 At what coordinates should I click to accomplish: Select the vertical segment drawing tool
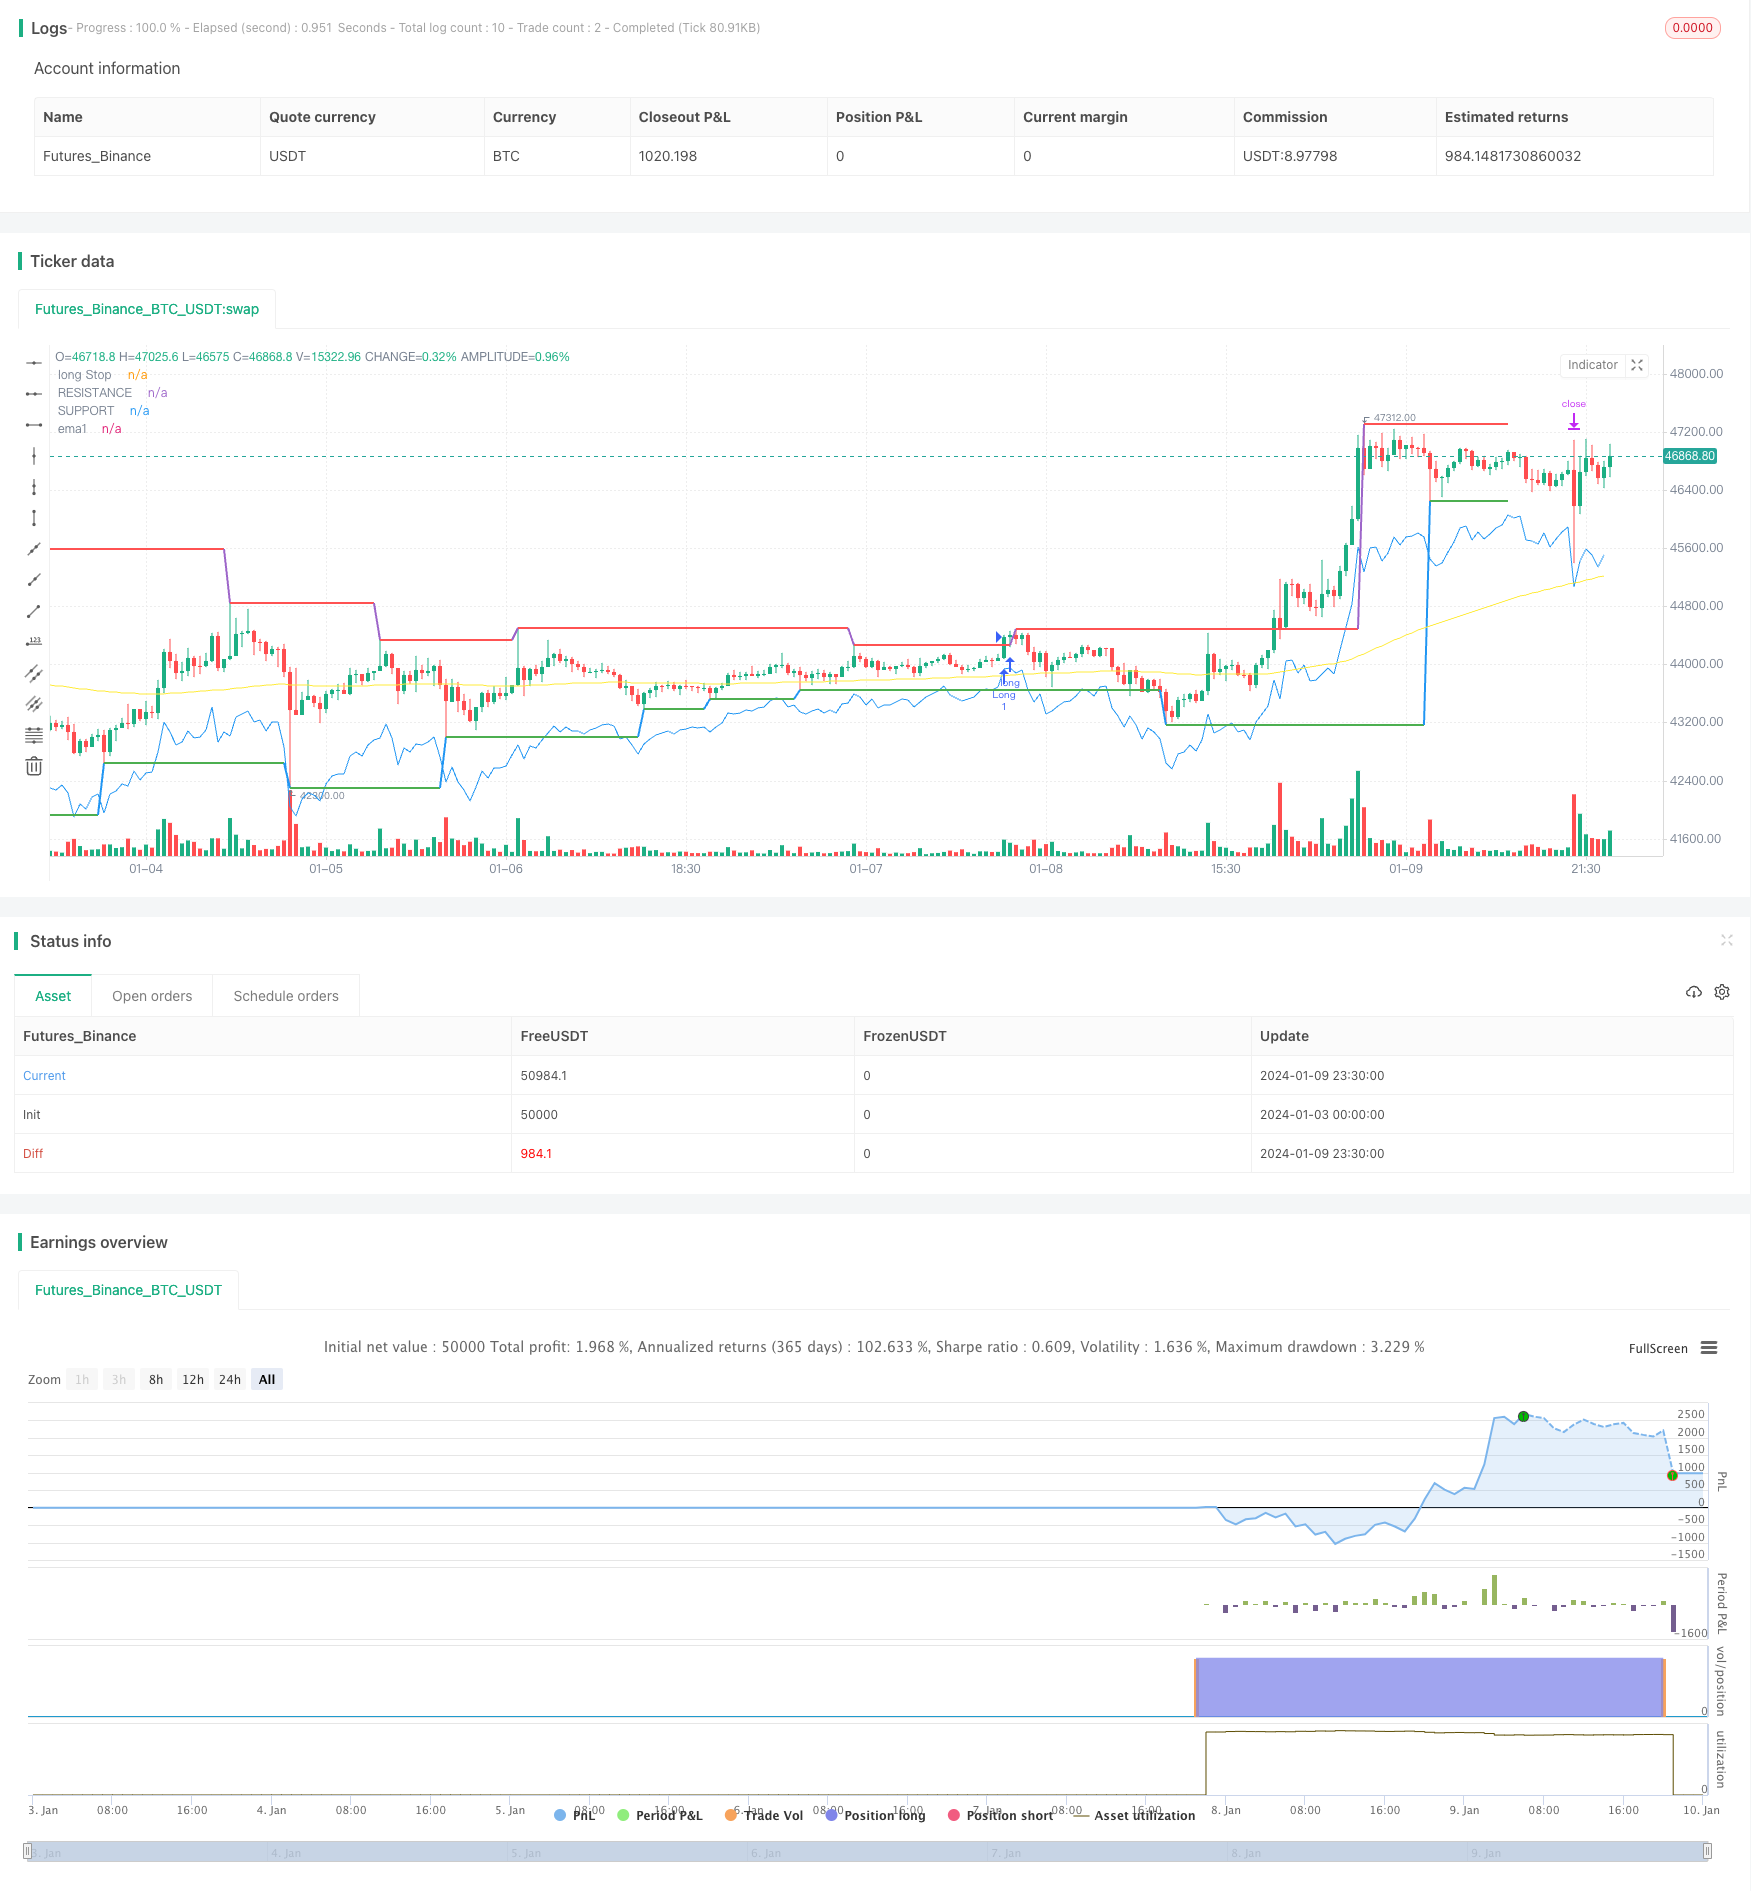tap(34, 518)
